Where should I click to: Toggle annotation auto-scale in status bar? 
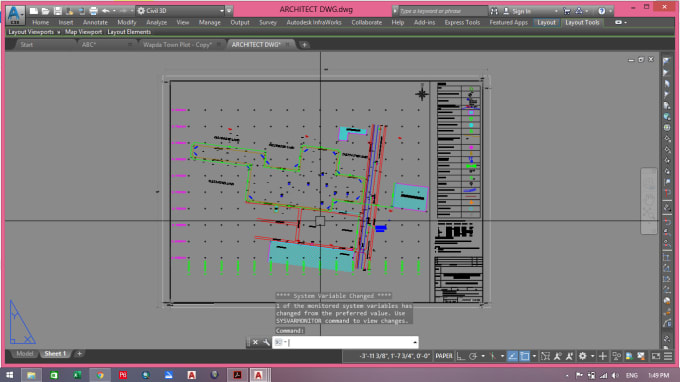pos(569,356)
